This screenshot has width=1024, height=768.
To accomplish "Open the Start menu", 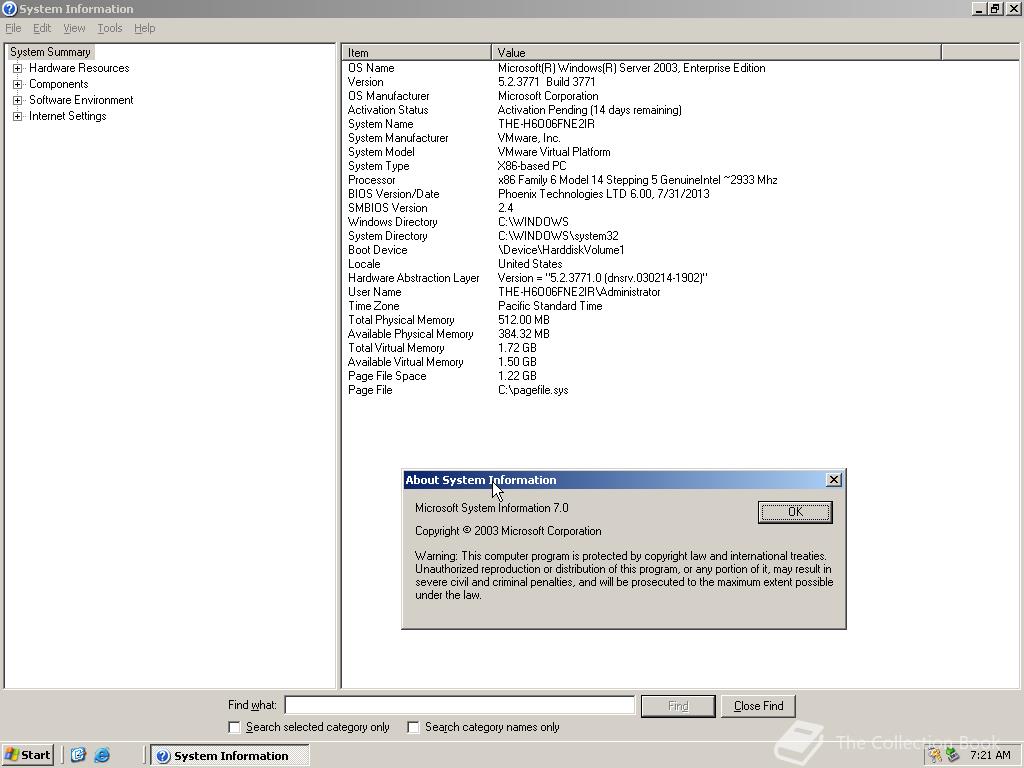I will 27,755.
